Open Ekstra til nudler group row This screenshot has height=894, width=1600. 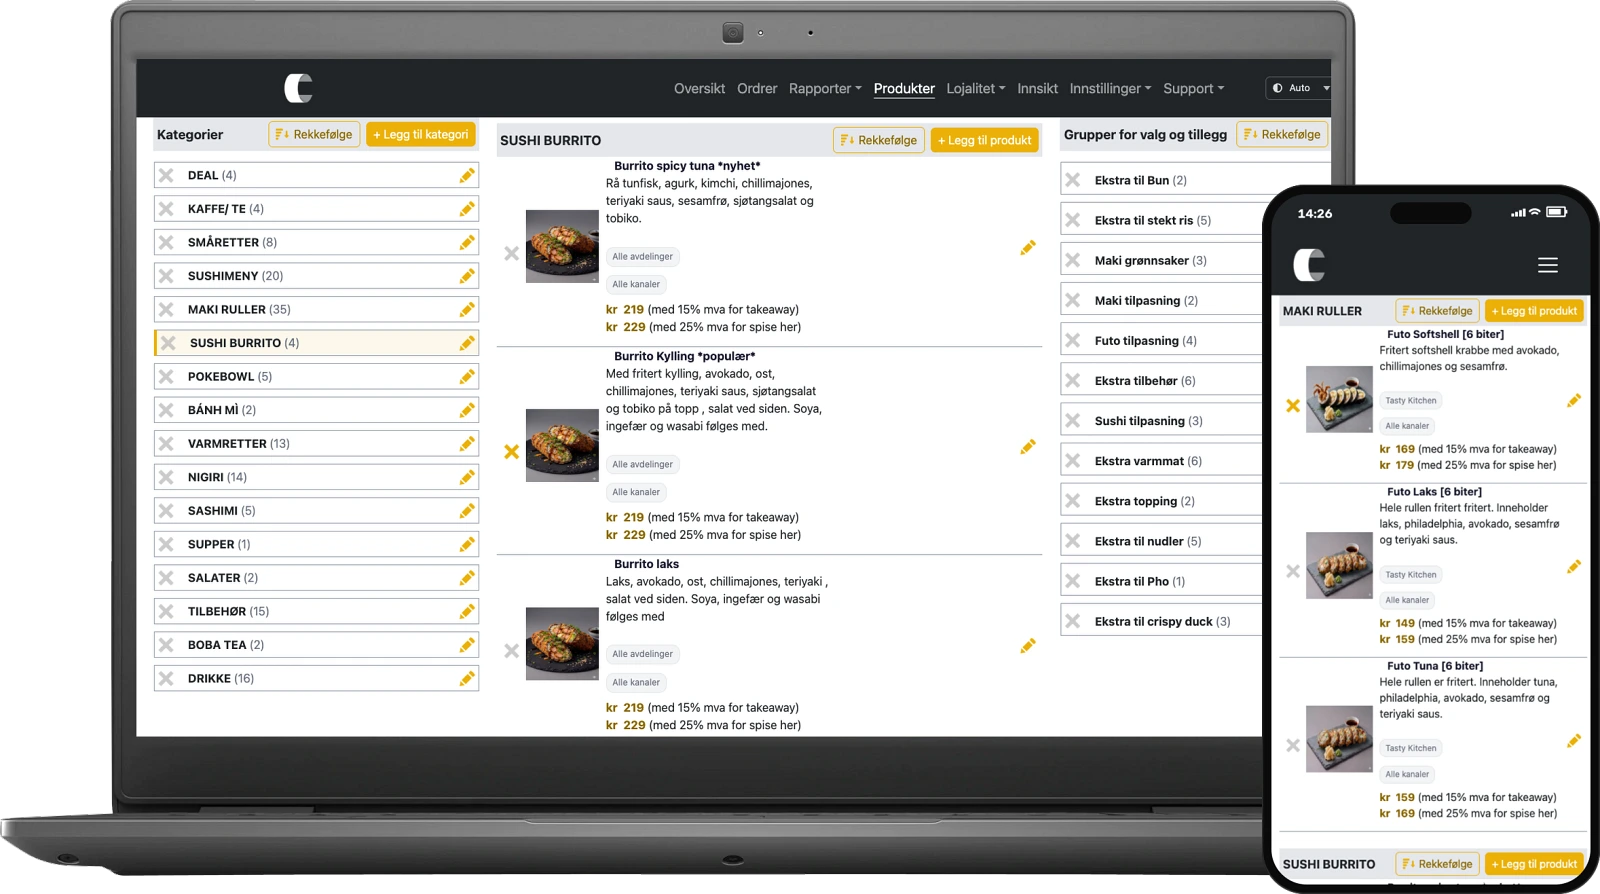tap(1161, 541)
